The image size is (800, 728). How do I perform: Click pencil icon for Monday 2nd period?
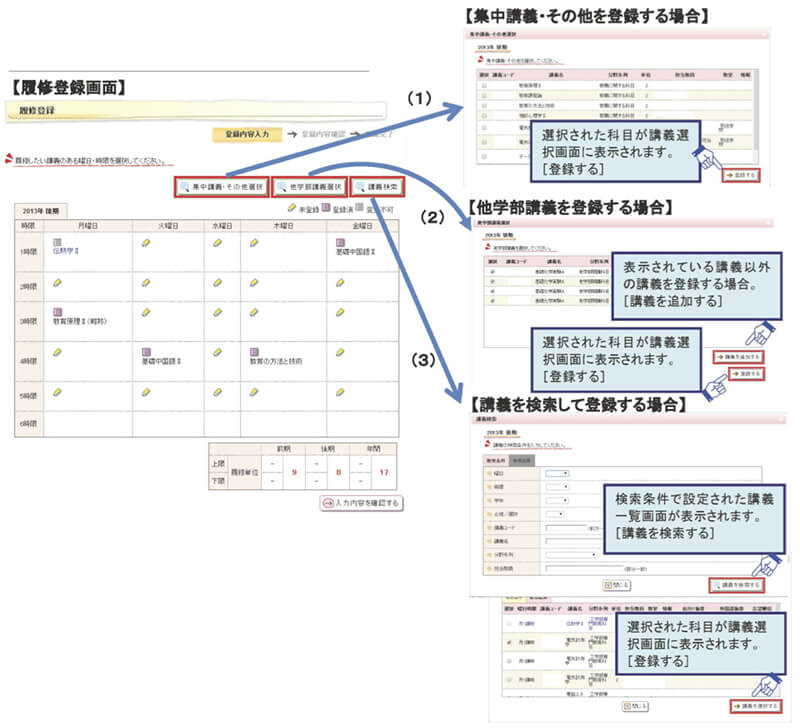pyautogui.click(x=58, y=283)
